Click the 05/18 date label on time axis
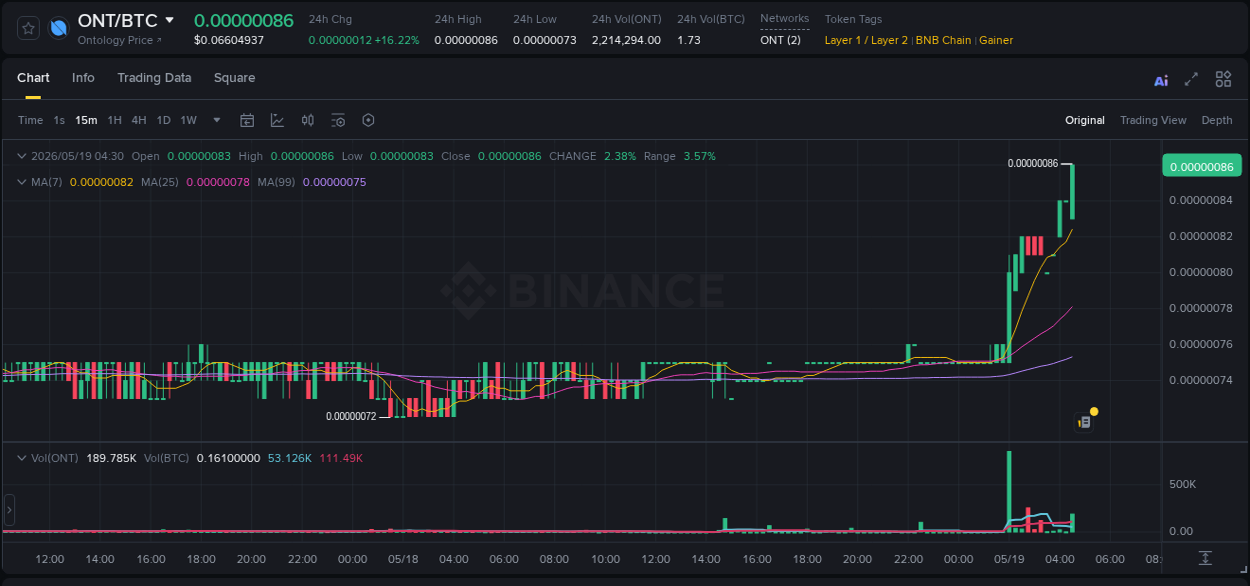Viewport: 1250px width, 586px height. click(403, 559)
